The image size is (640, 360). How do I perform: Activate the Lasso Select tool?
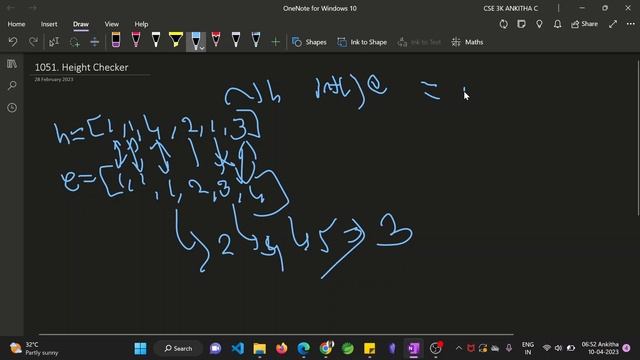point(74,42)
